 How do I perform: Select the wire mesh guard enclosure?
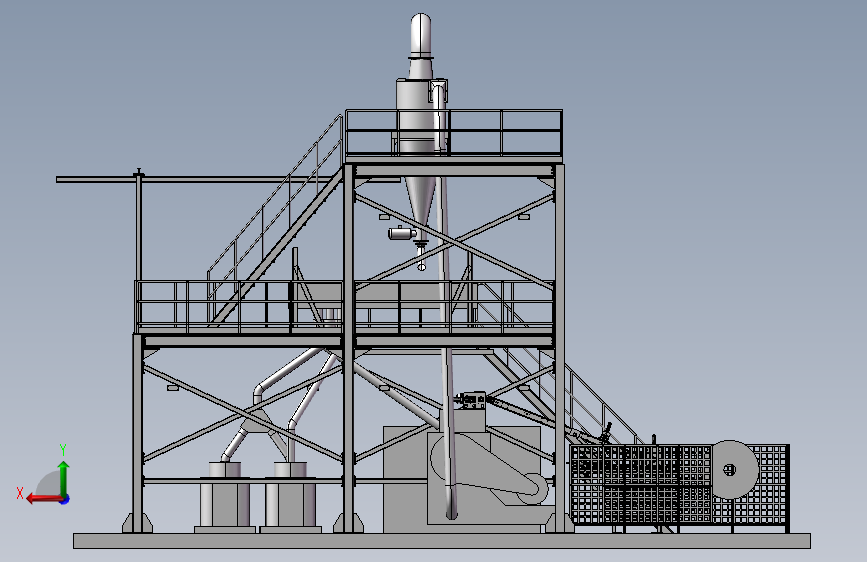679,485
